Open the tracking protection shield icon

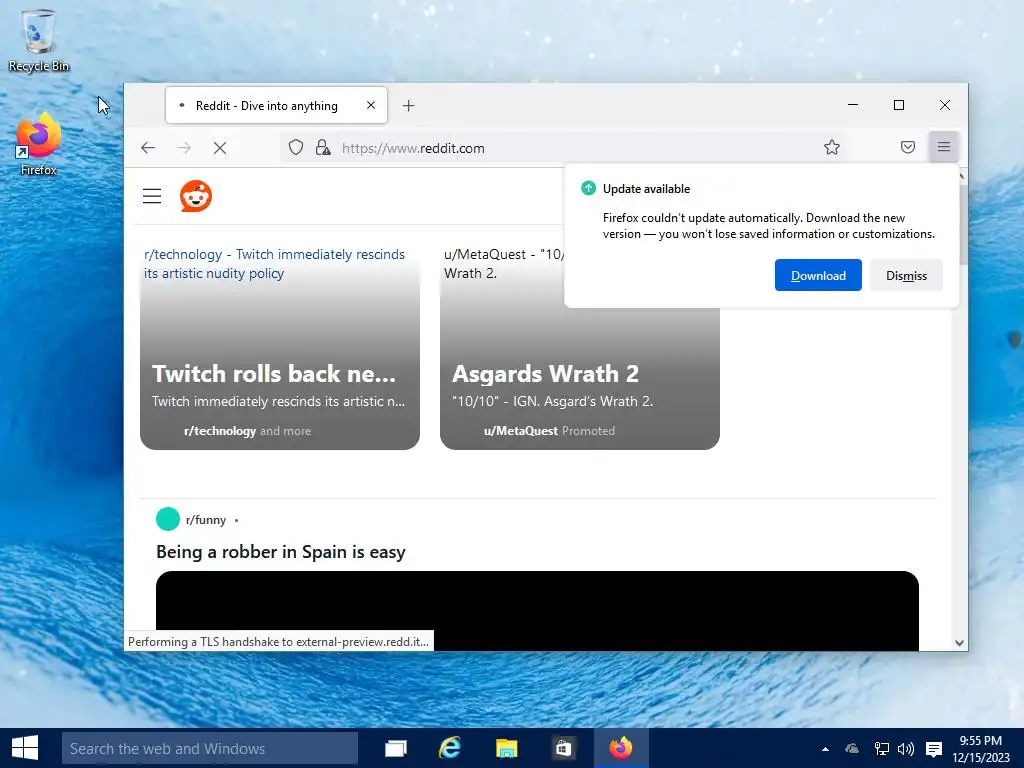coord(296,148)
